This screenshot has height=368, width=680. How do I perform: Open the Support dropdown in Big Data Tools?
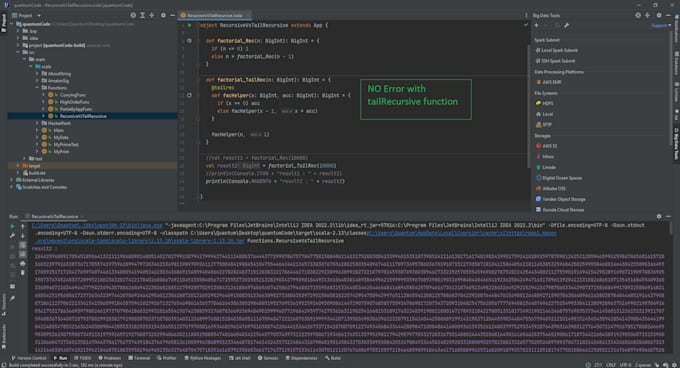click(x=661, y=26)
